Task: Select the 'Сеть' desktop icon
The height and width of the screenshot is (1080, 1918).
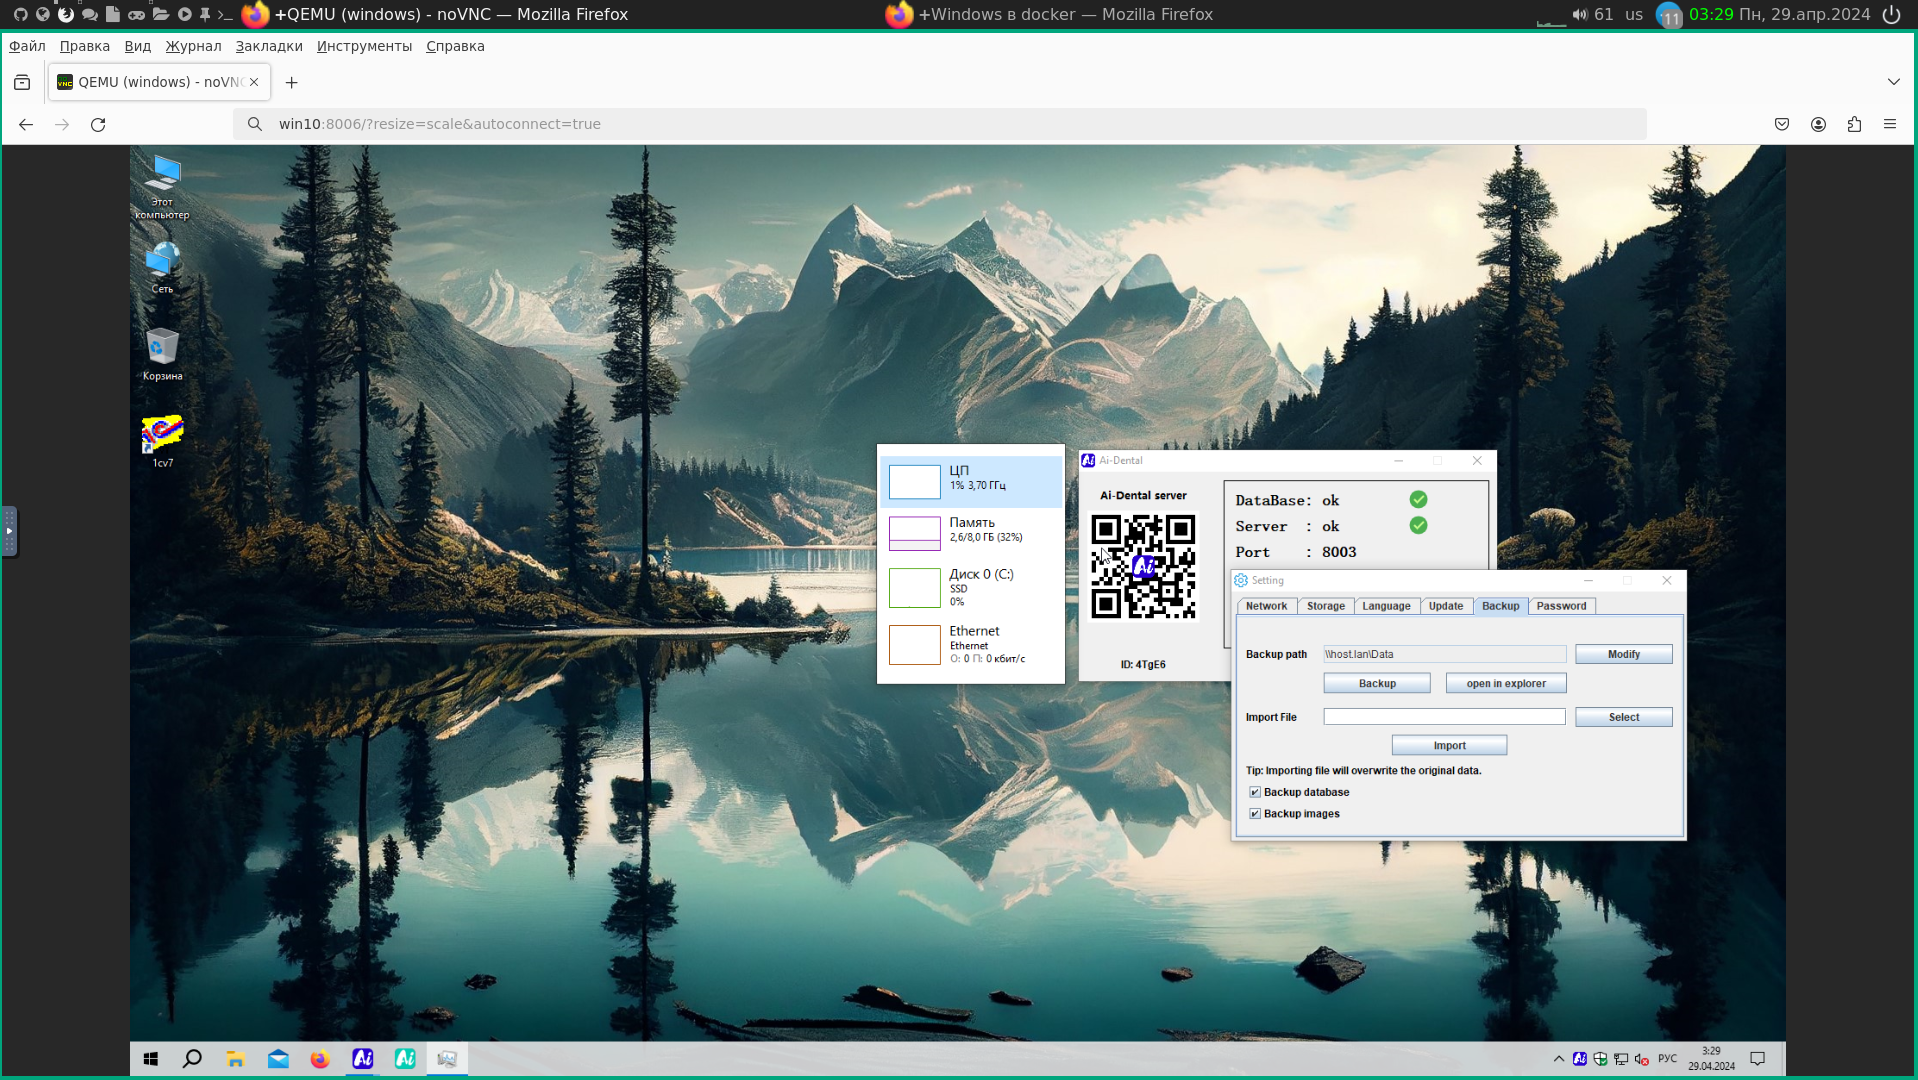Action: point(162,267)
